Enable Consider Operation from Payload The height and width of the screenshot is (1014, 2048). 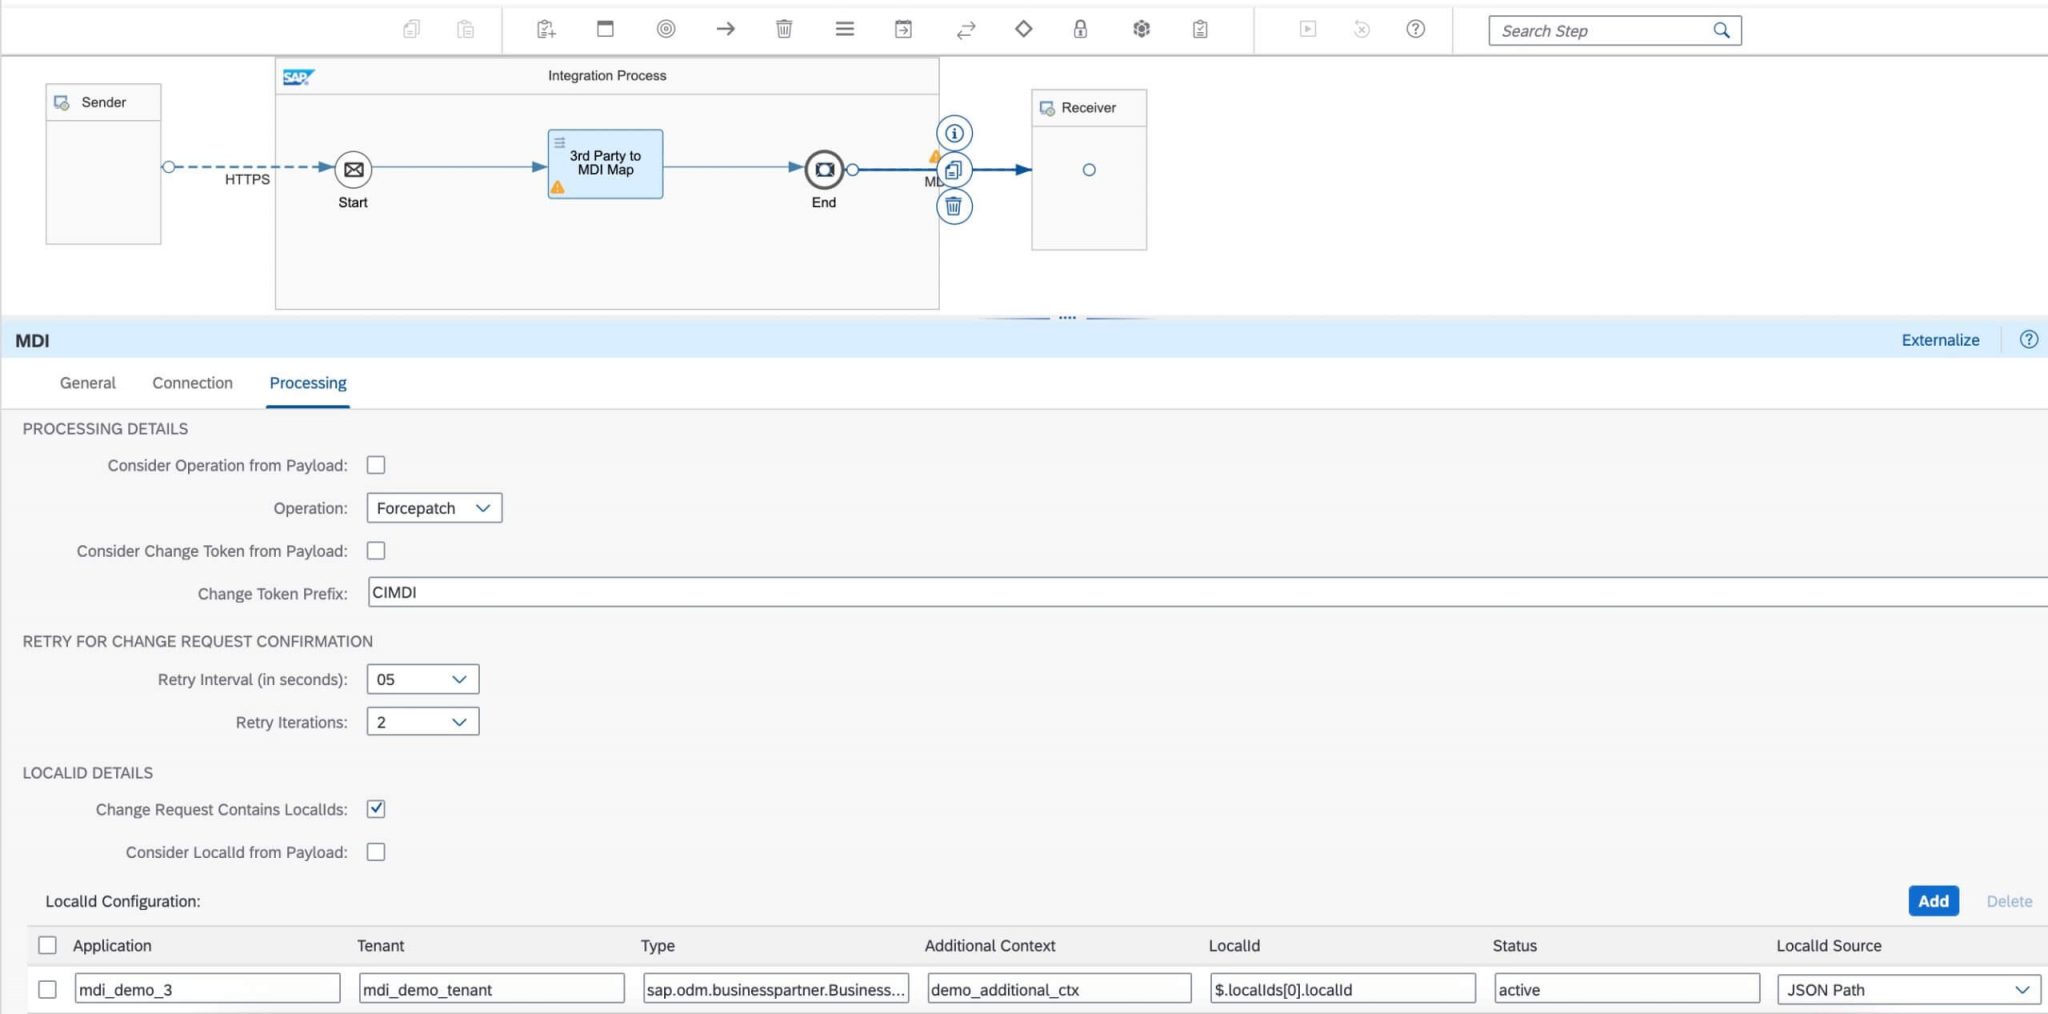pyautogui.click(x=376, y=464)
